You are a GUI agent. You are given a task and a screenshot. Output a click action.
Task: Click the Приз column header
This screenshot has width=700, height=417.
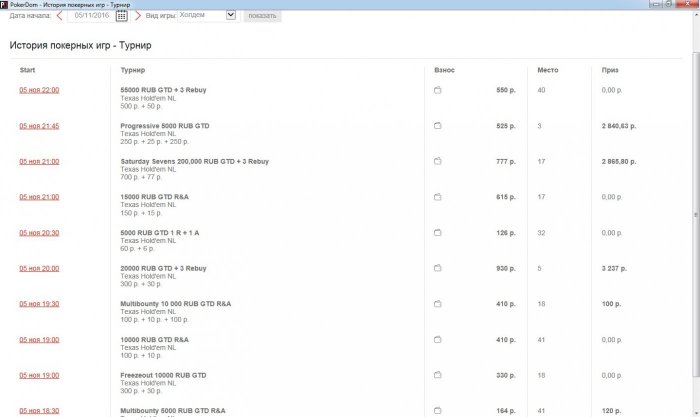610,70
